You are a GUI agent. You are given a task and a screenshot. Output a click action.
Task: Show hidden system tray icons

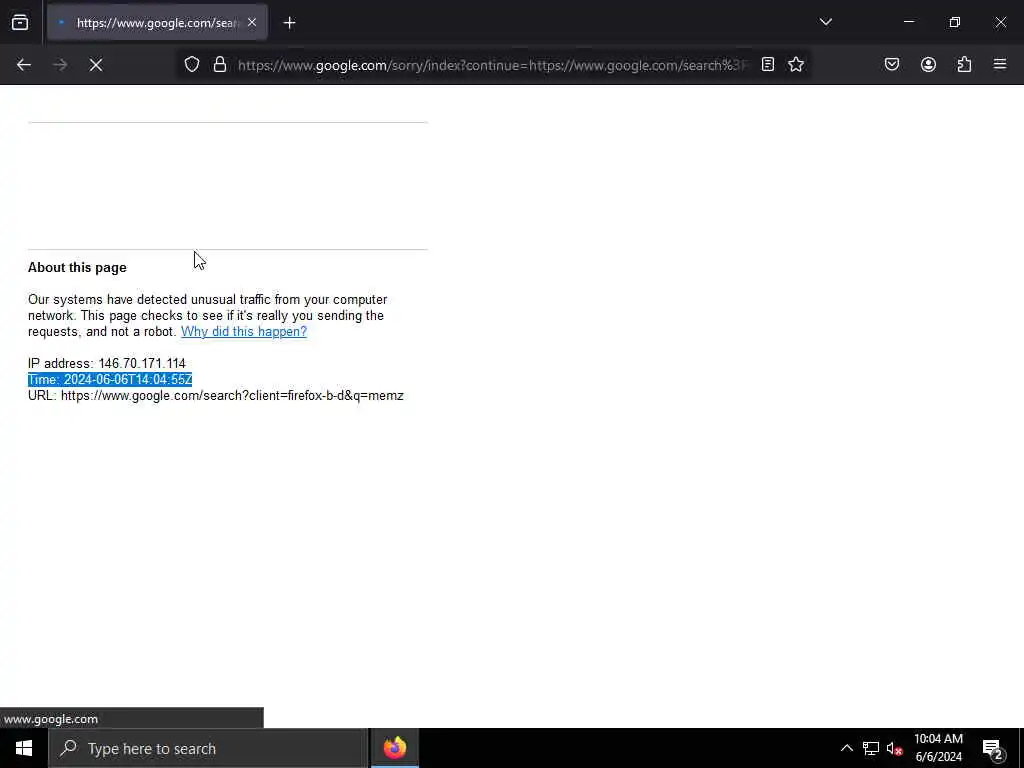click(846, 748)
